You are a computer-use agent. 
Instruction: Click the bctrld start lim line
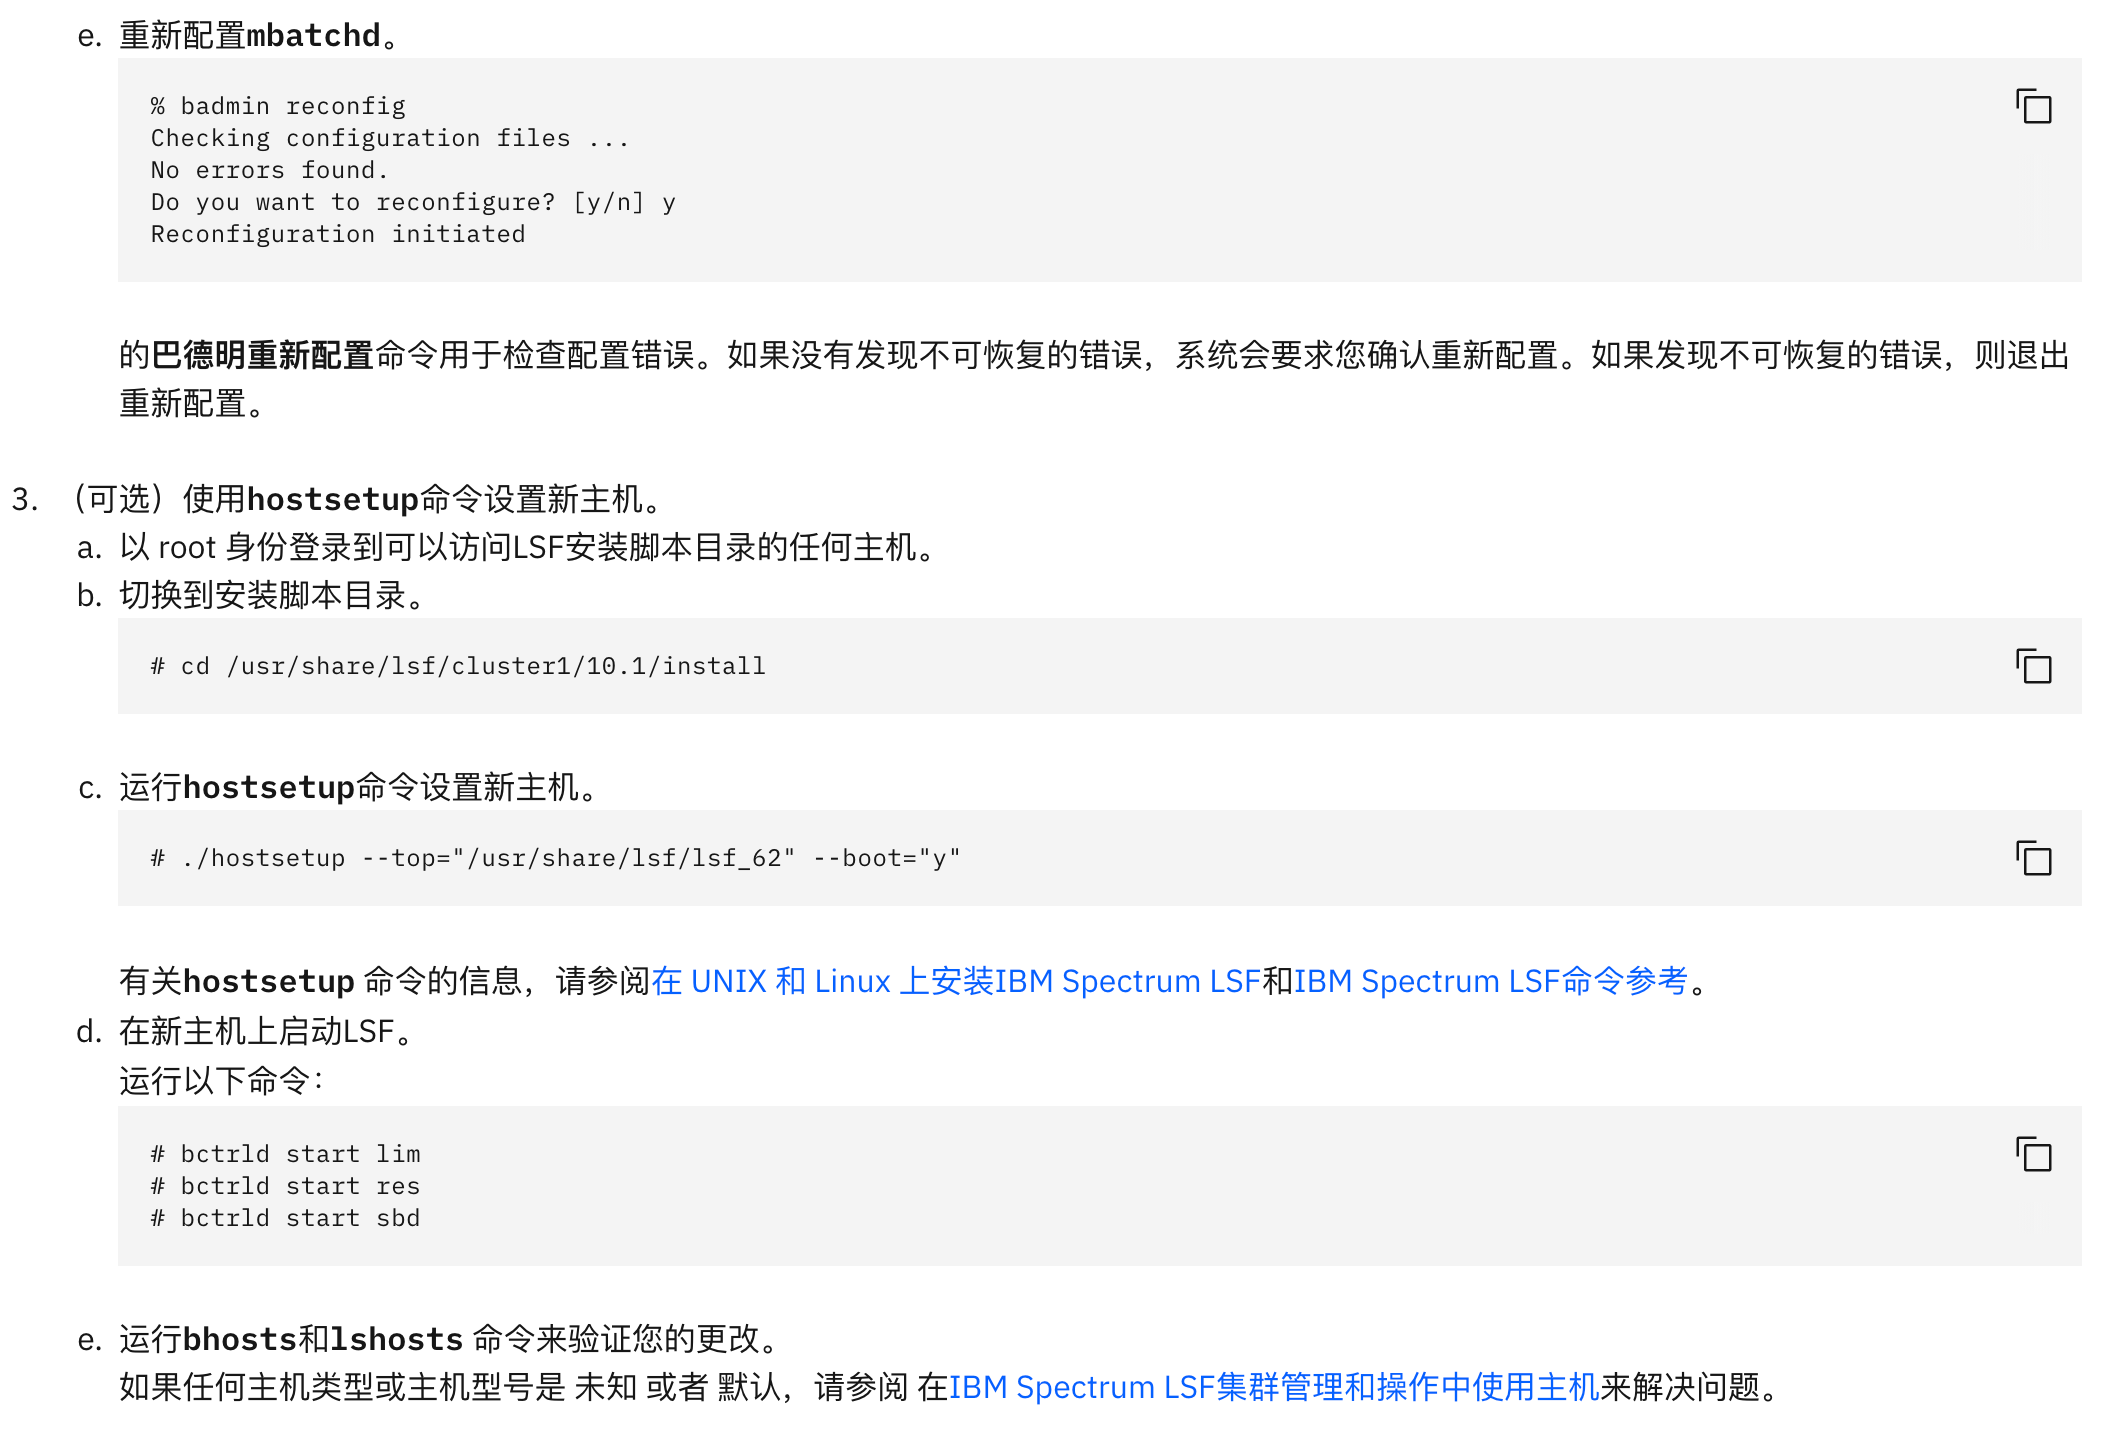285,1154
